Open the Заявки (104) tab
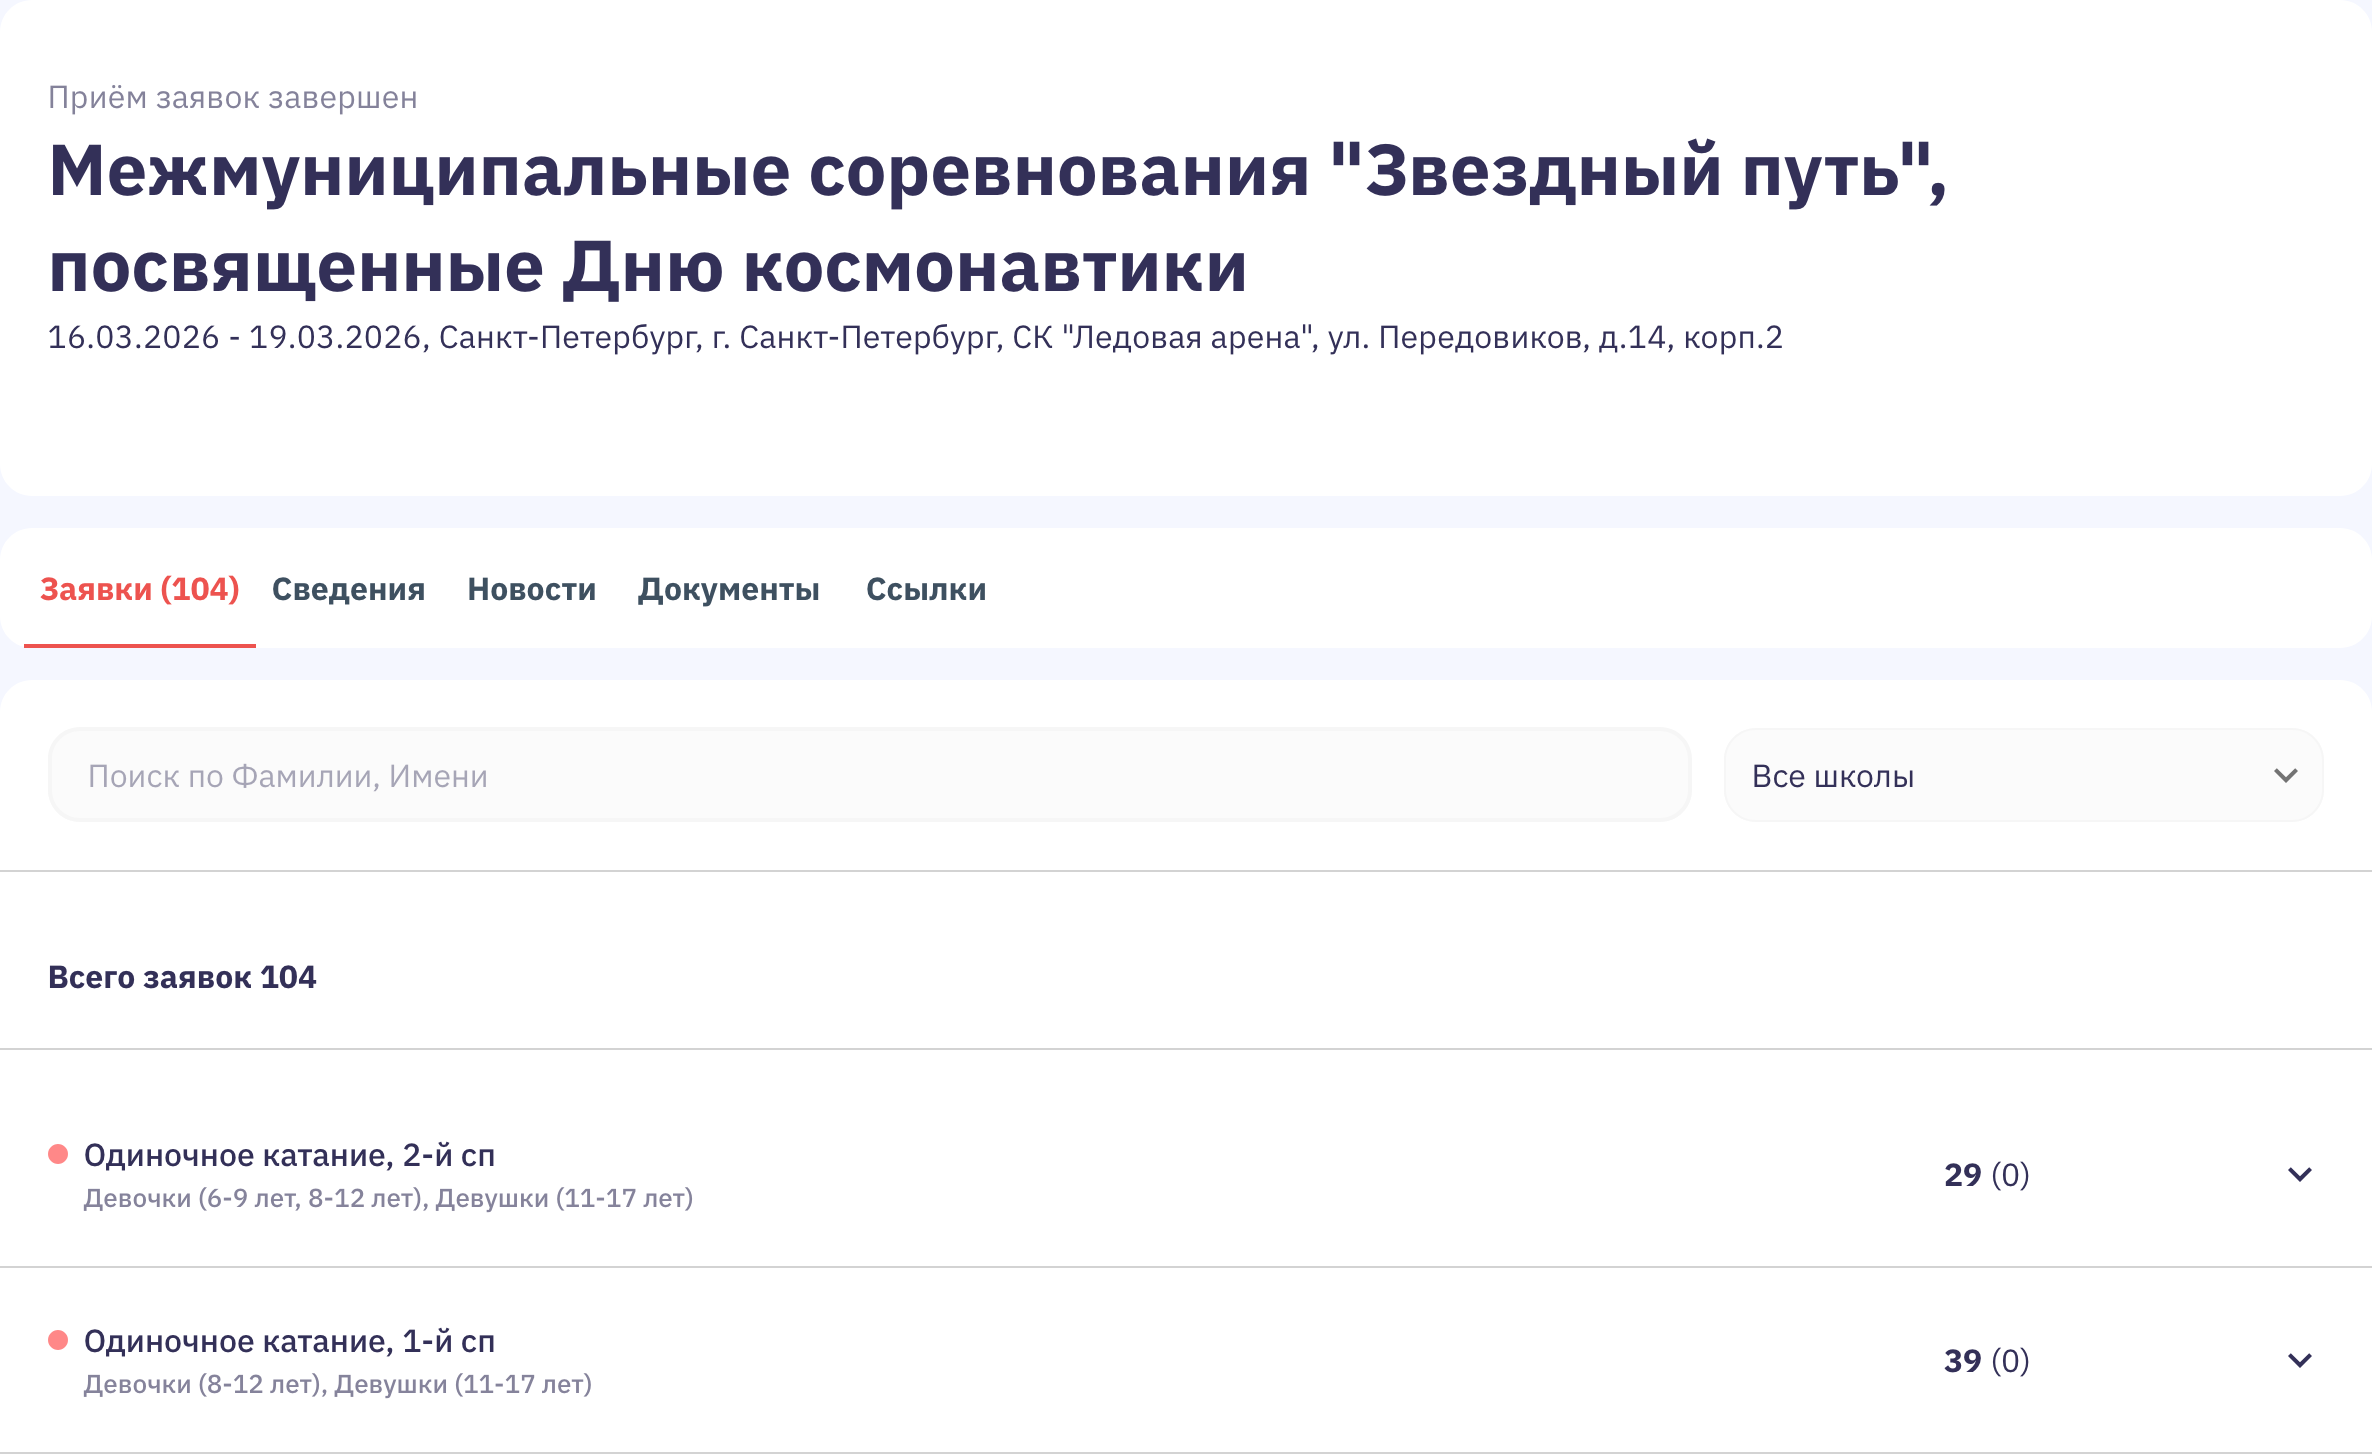This screenshot has width=2372, height=1454. (x=139, y=589)
